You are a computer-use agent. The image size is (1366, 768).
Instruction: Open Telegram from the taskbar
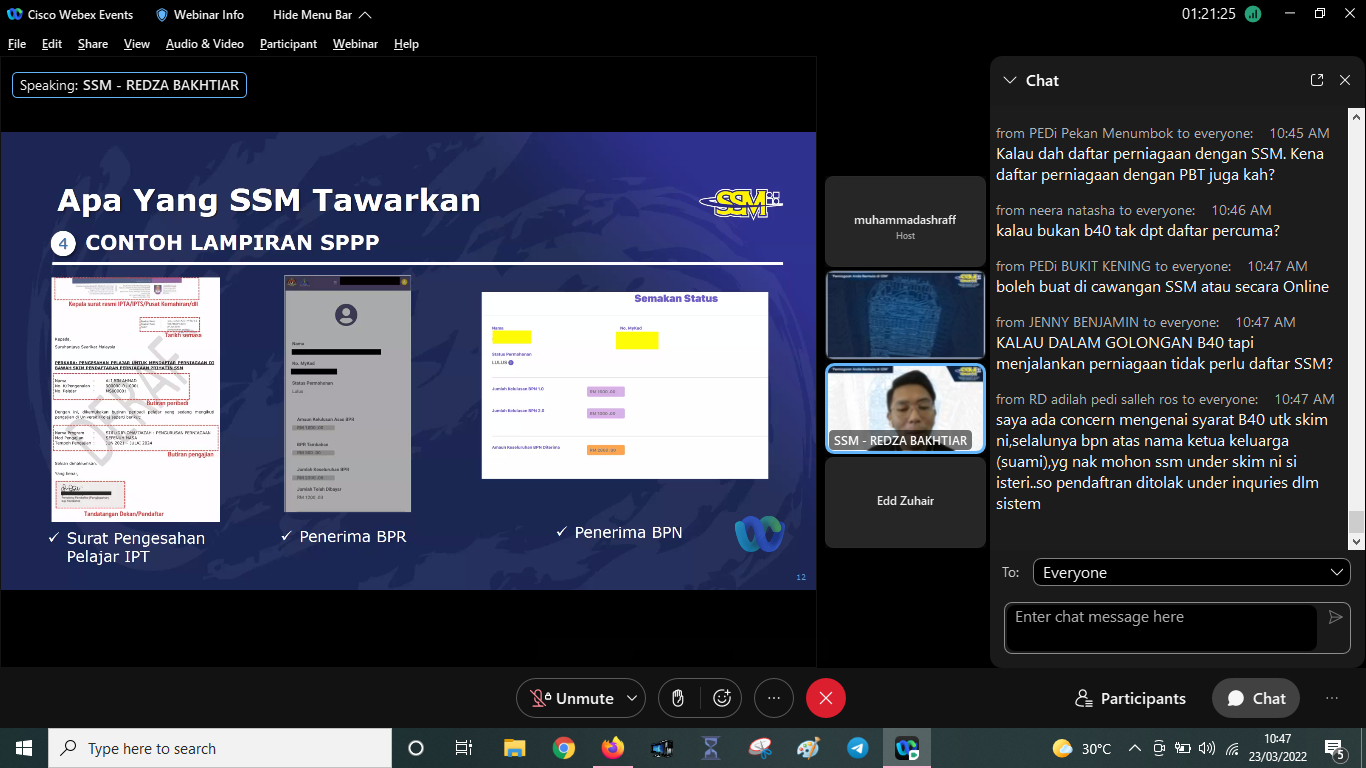(x=857, y=748)
